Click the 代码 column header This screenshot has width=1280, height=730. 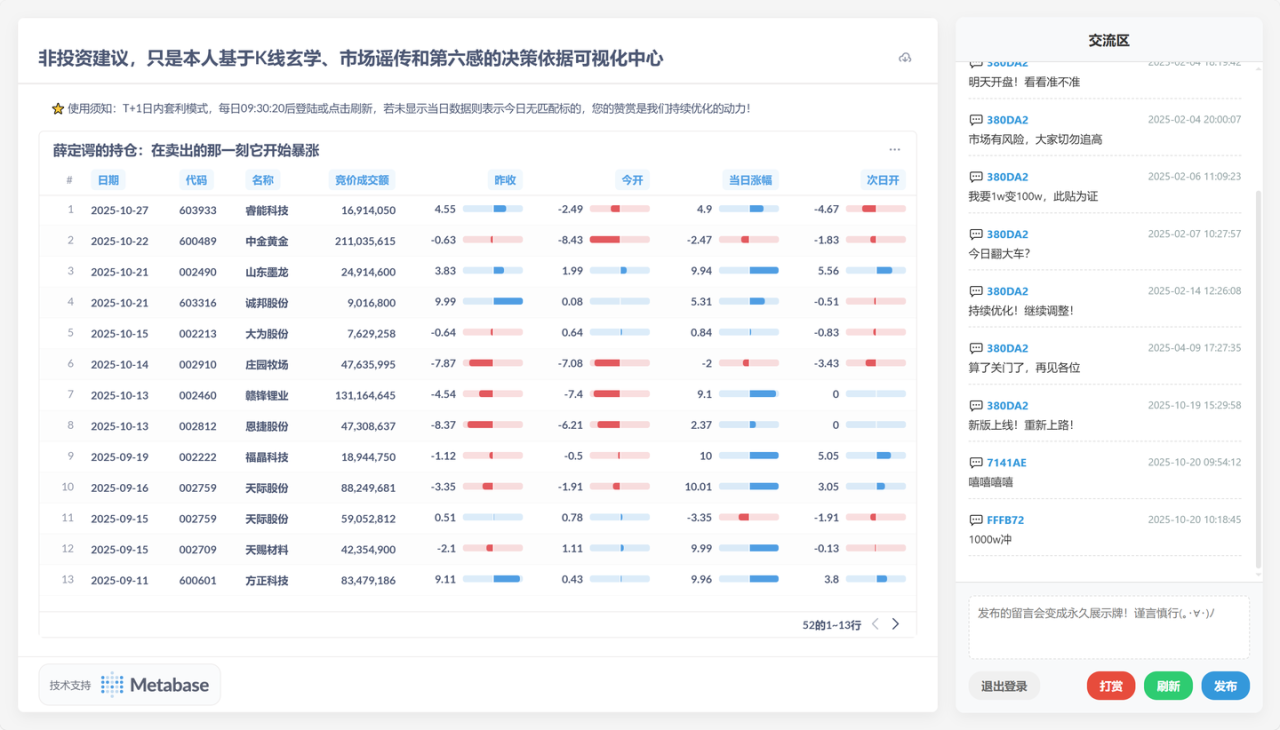(195, 180)
